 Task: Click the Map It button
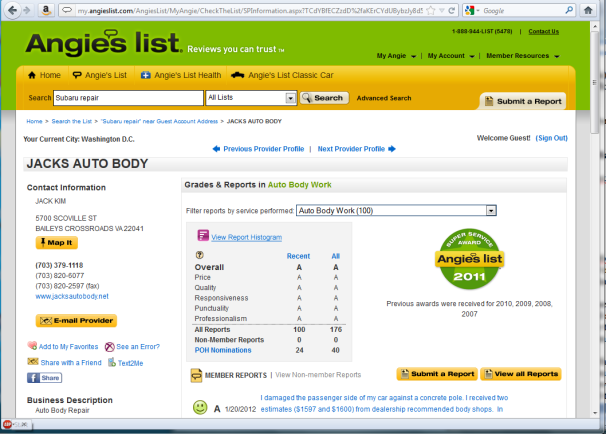(57, 243)
